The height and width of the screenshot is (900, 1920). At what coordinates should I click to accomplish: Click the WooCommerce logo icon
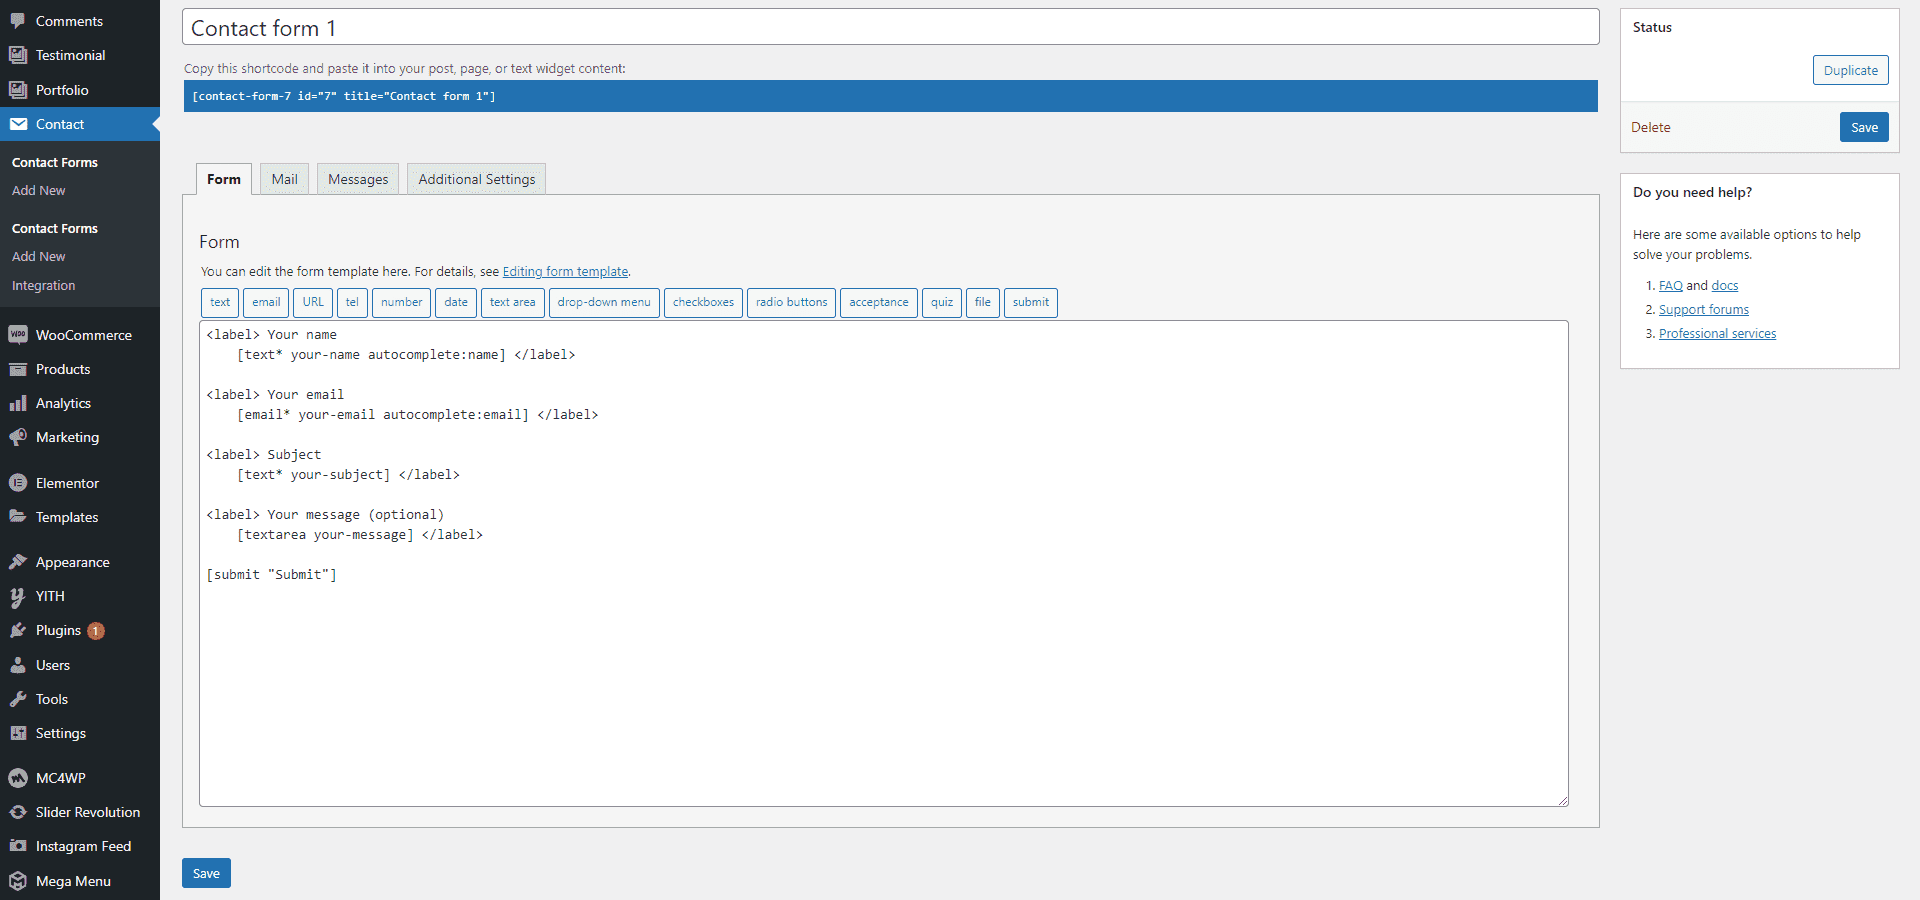(18, 335)
